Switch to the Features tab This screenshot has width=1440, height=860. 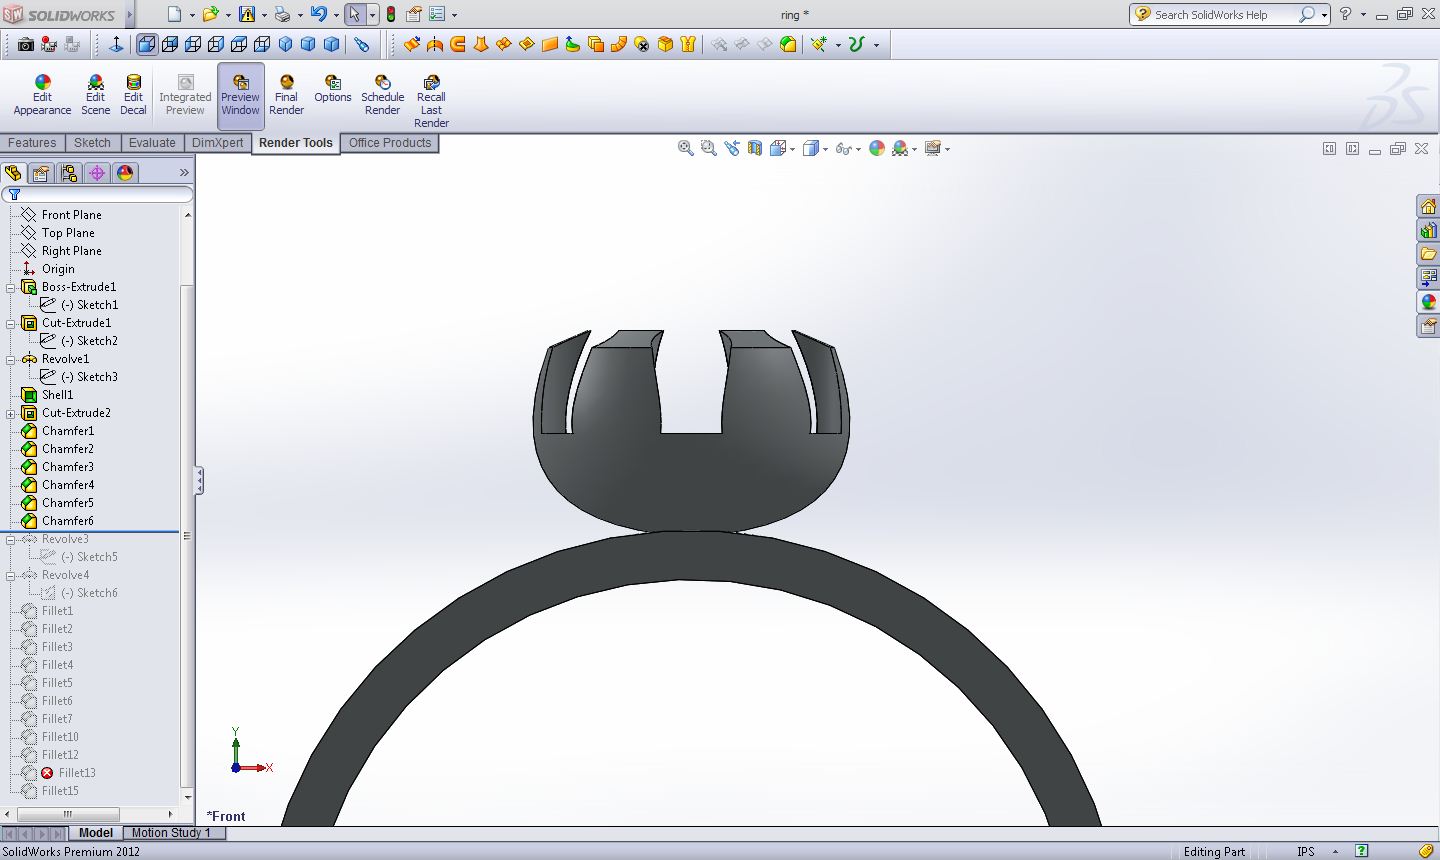[x=33, y=143]
